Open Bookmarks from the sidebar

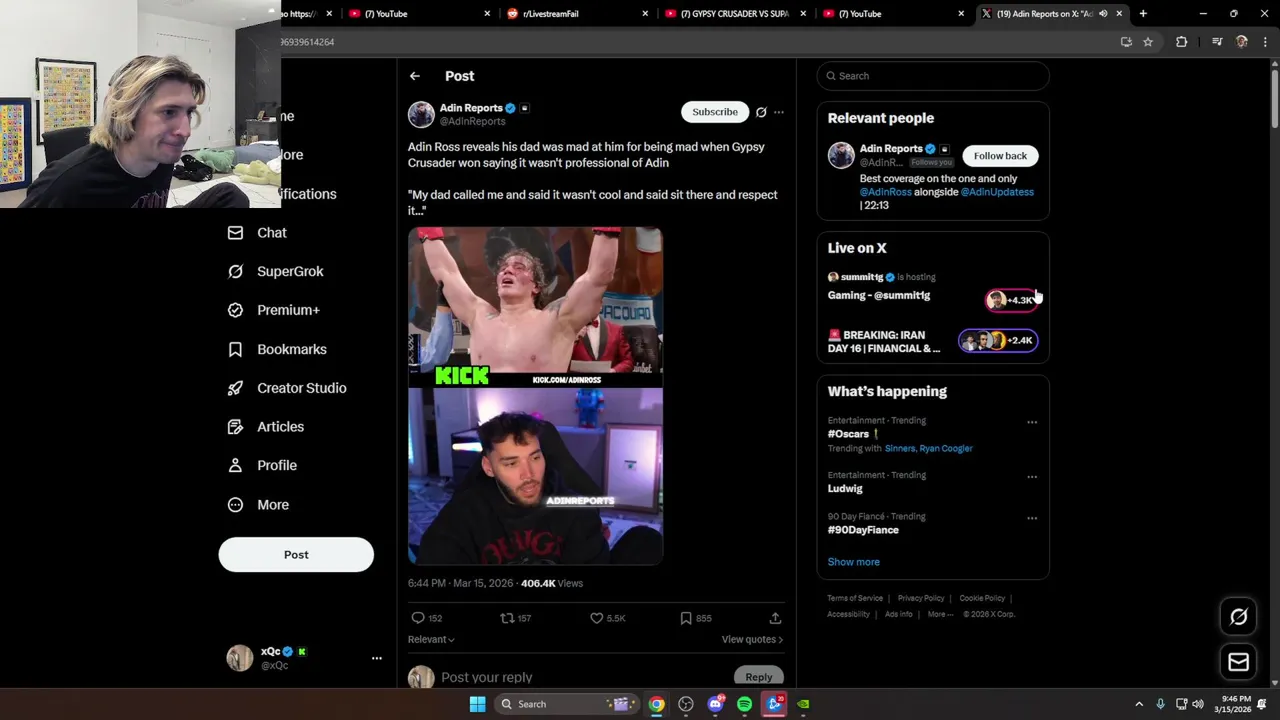pos(277,349)
